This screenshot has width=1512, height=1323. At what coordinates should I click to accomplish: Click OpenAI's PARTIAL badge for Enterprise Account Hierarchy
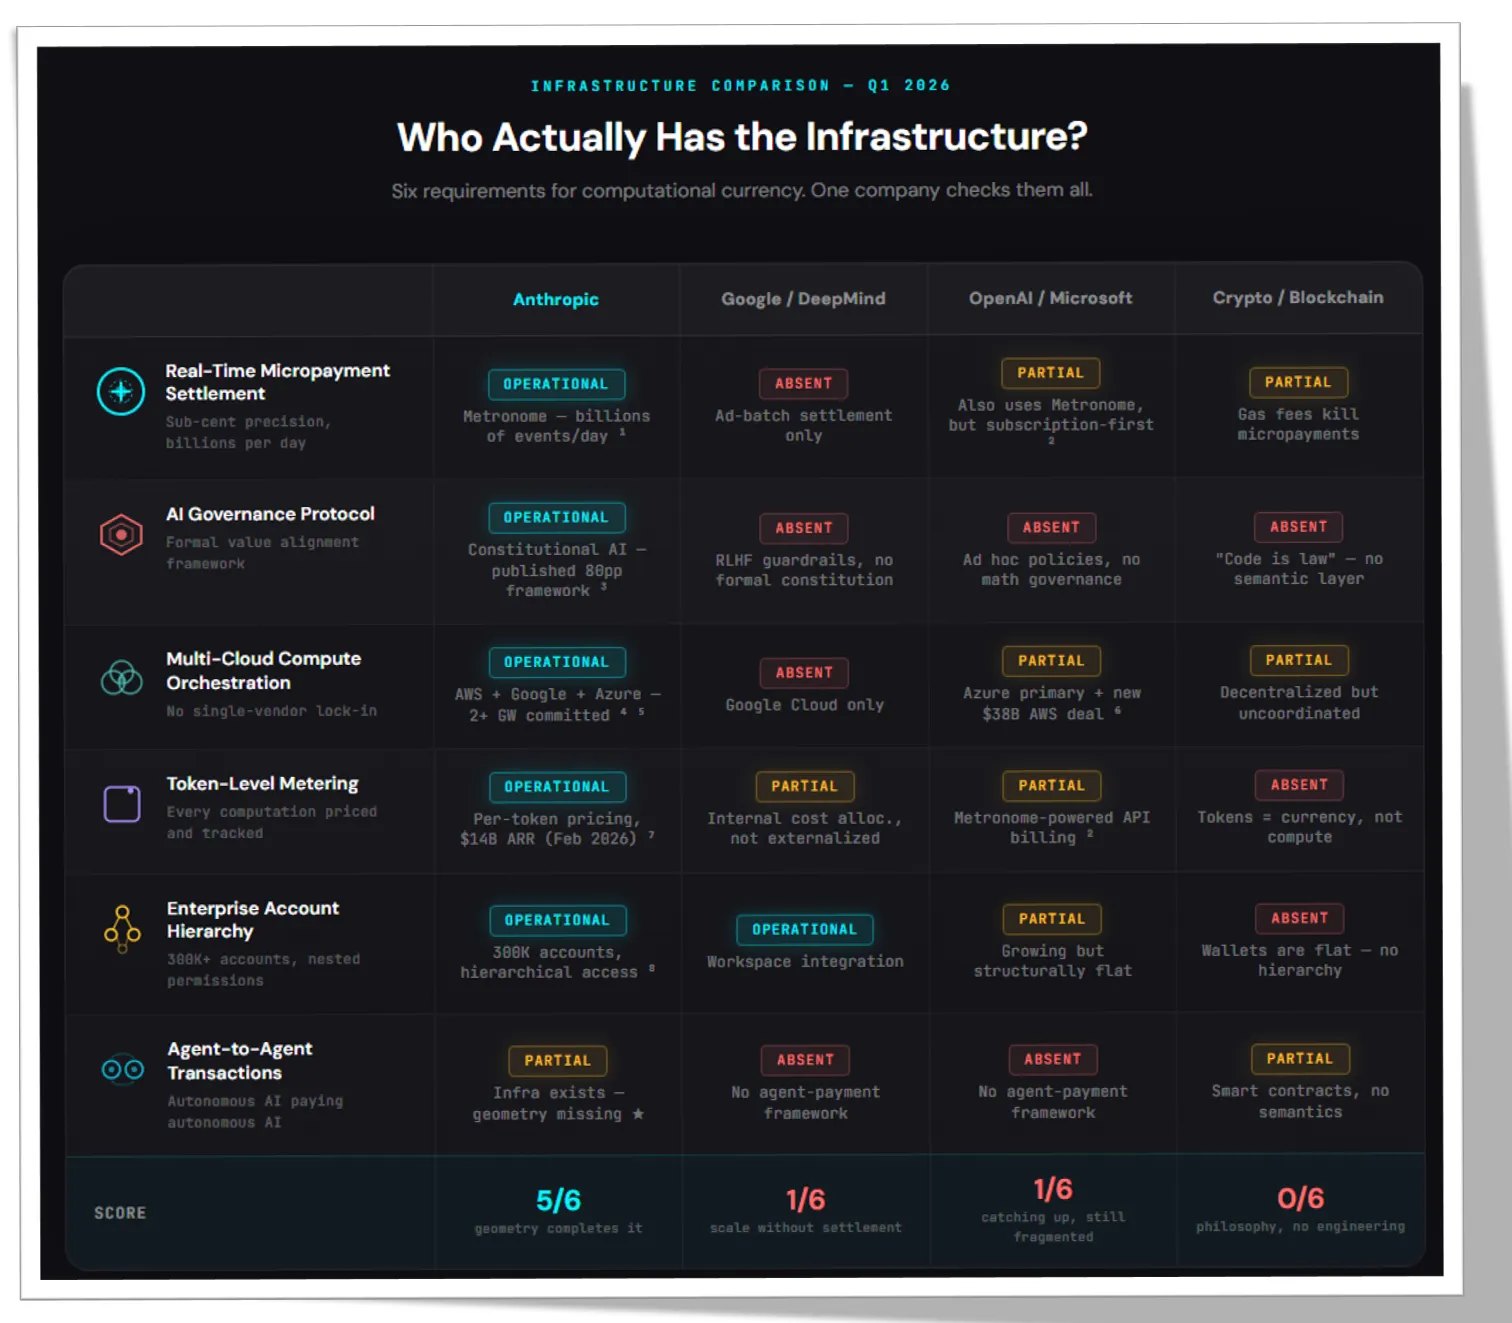1052,919
